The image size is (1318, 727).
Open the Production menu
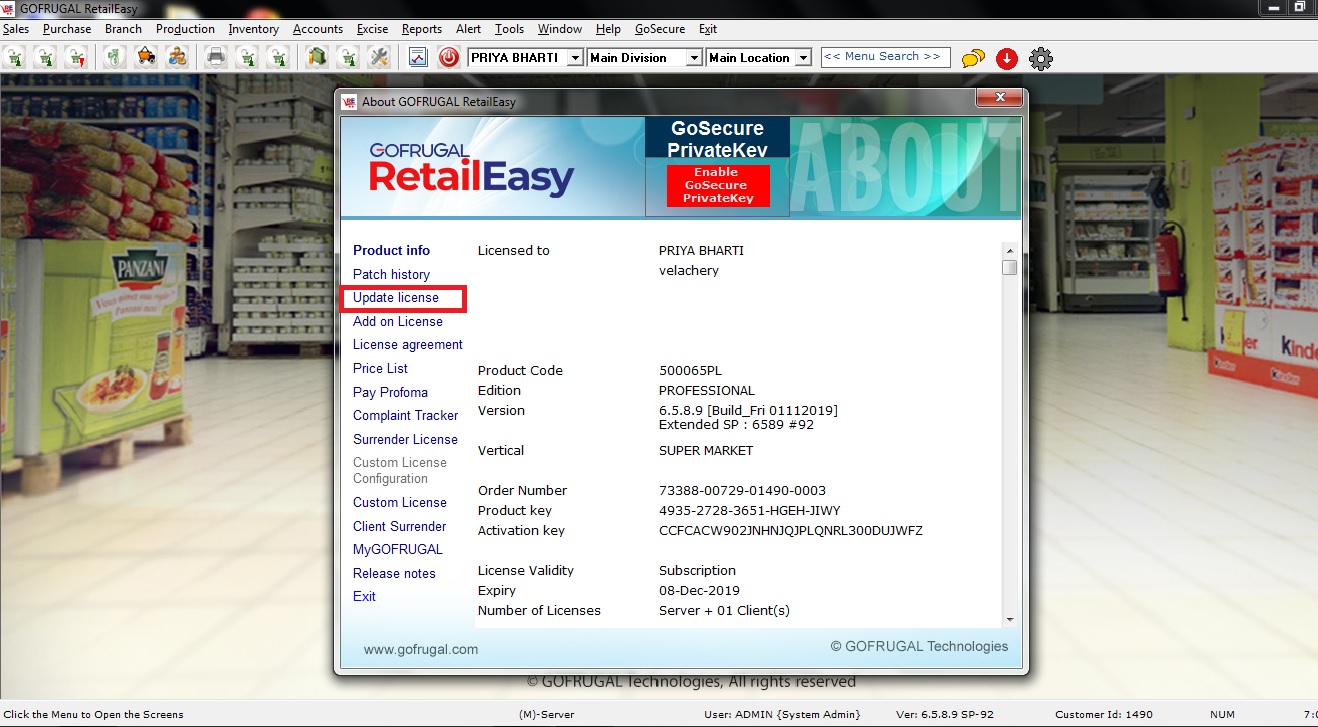185,29
